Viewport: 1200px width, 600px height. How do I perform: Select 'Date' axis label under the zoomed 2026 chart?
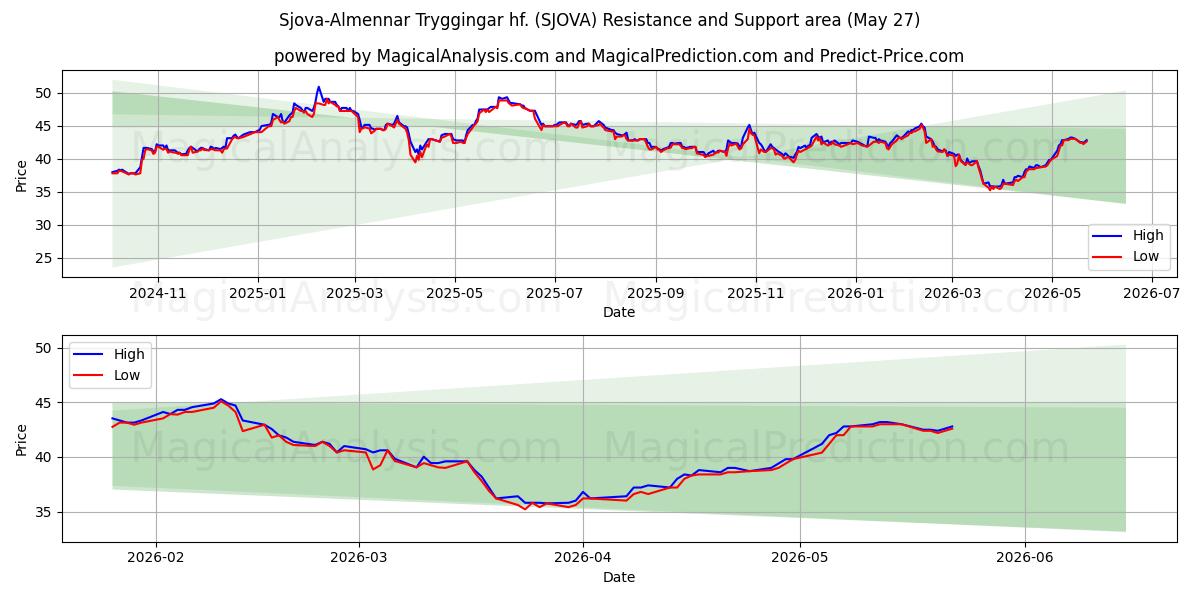click(618, 577)
